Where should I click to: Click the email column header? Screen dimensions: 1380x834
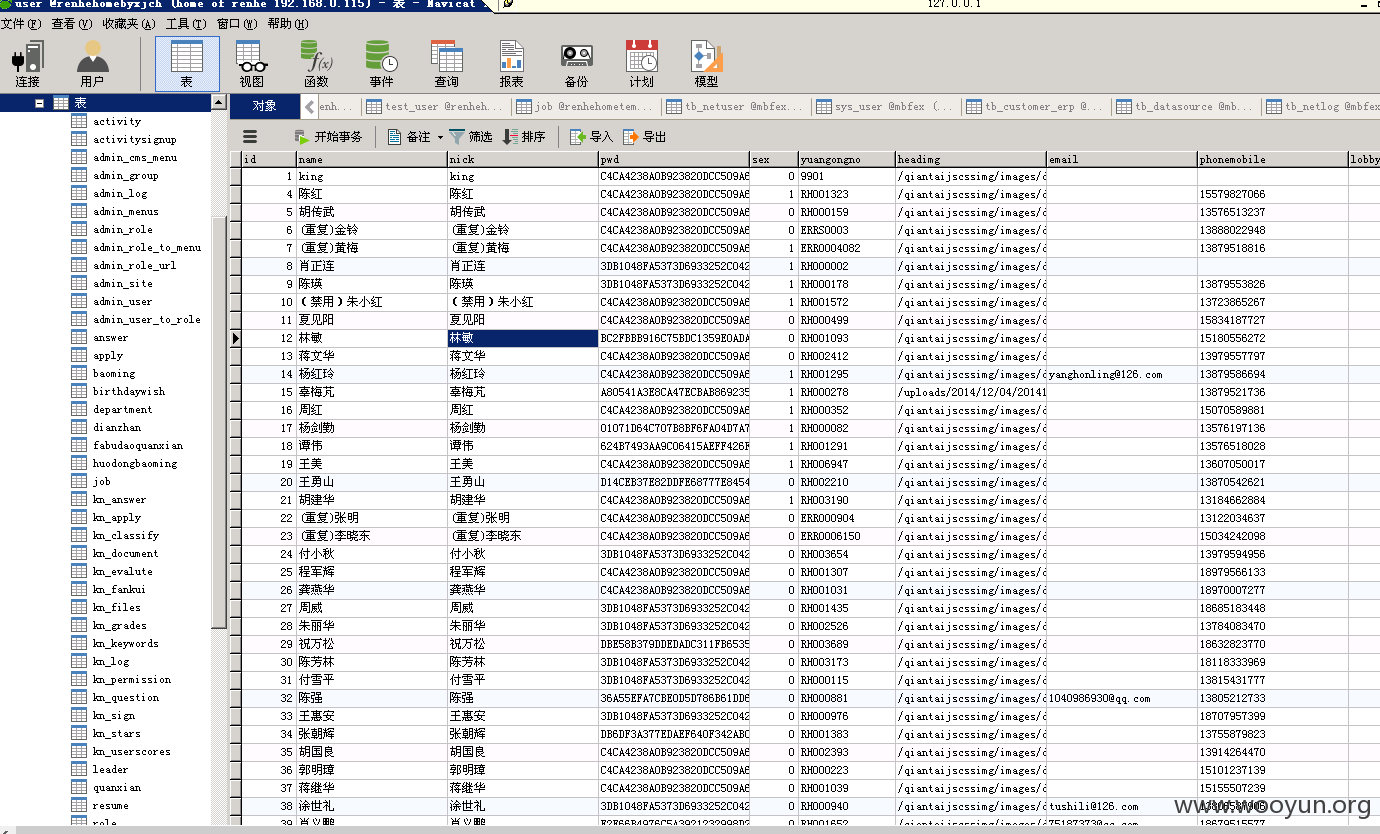[1122, 159]
